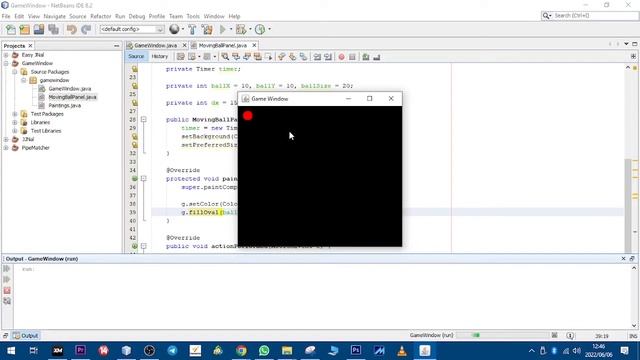Open the Navigate menu
640x360 pixels.
pos(55,16)
